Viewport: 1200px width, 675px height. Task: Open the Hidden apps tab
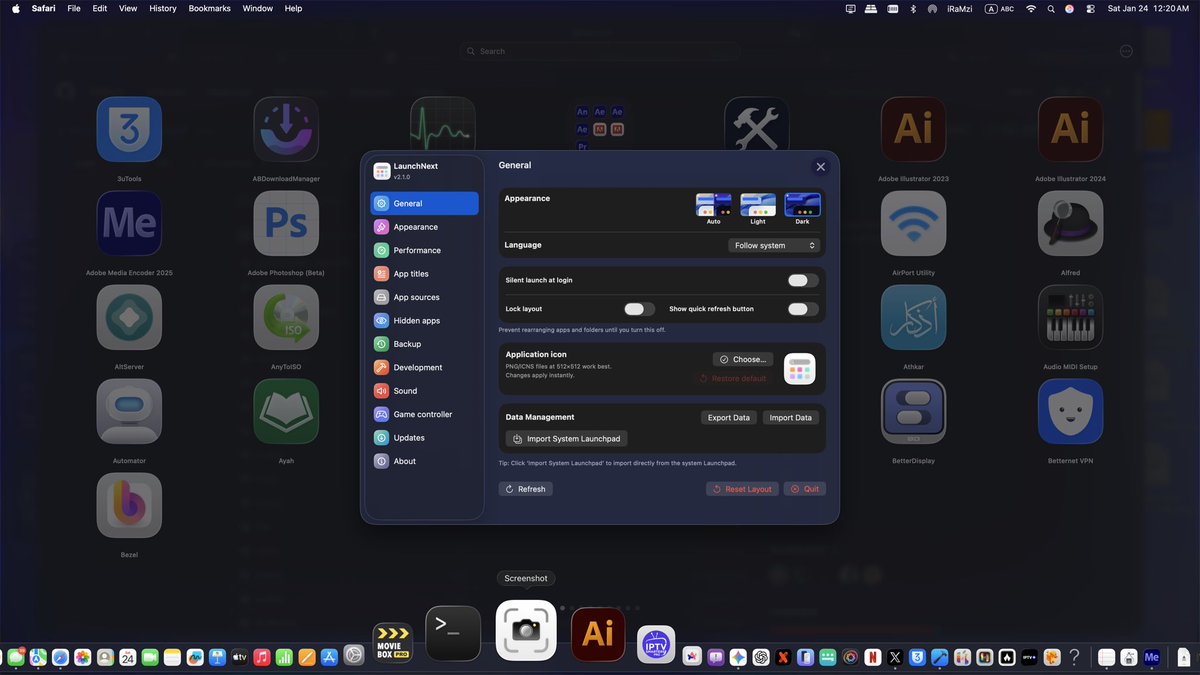(425, 321)
